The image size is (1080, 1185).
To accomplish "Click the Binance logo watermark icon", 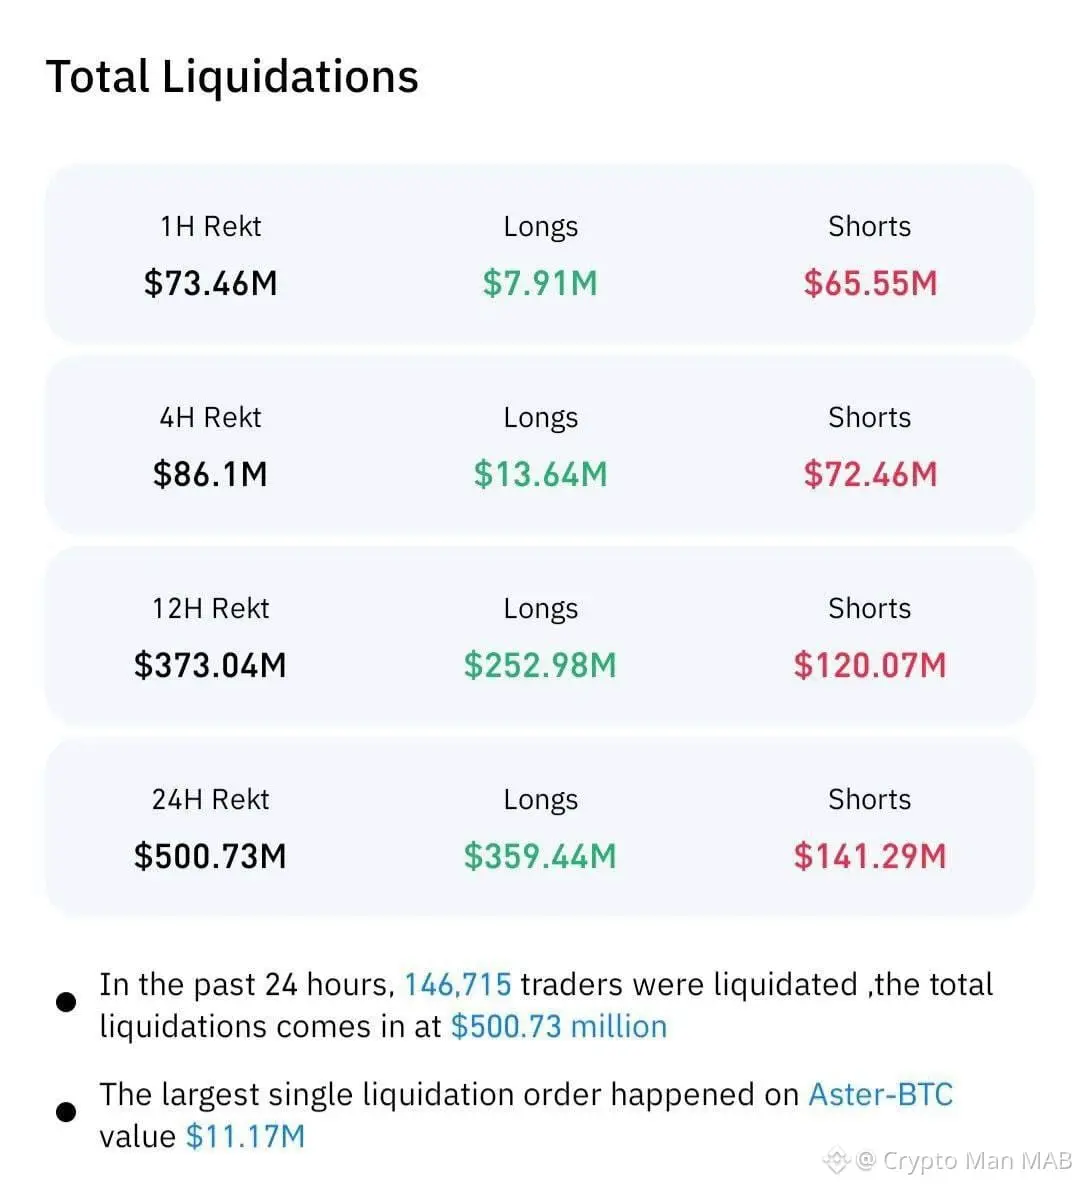I will point(836,1160).
